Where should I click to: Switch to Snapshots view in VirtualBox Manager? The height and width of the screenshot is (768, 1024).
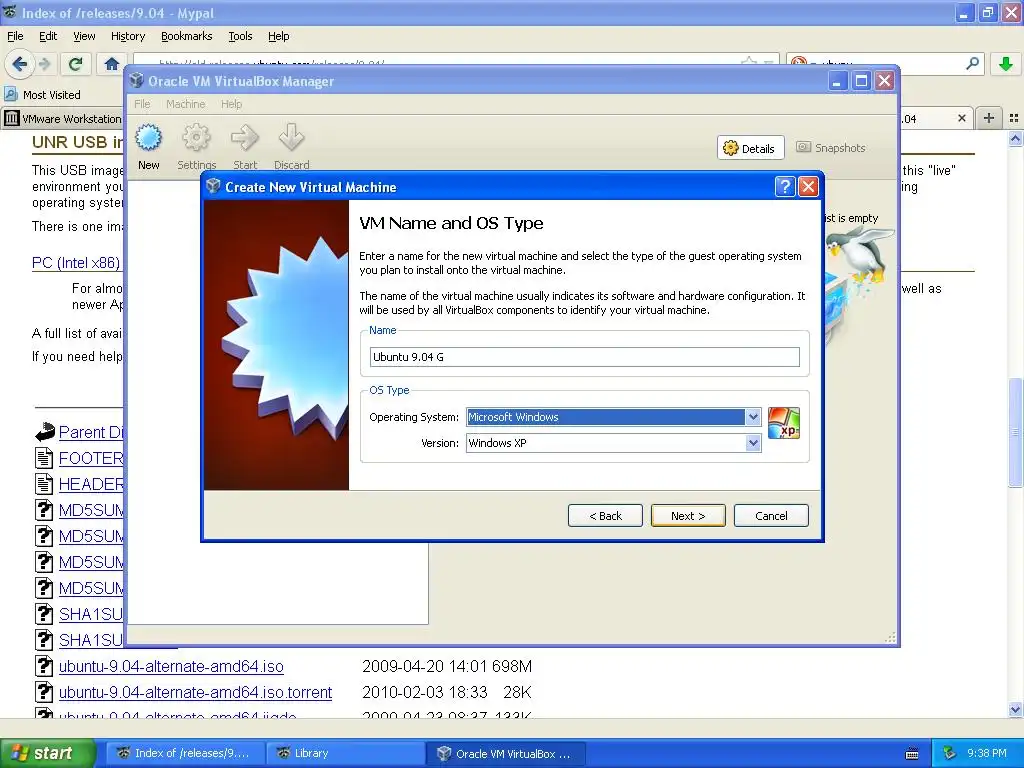[x=831, y=148]
